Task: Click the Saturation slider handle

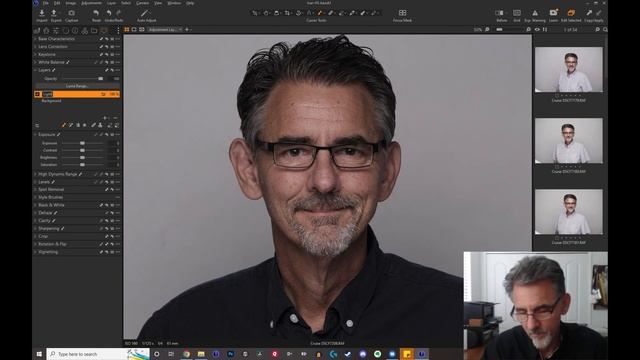Action: coord(82,164)
